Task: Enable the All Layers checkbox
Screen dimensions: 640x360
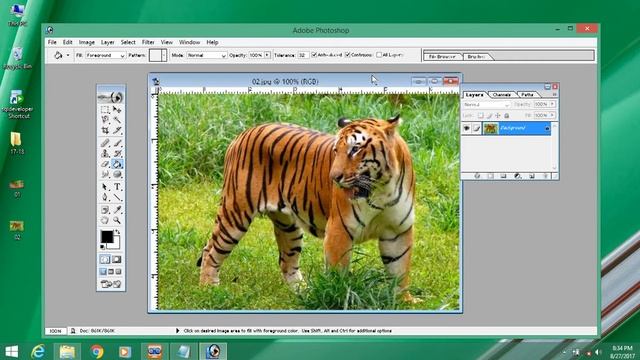Action: click(x=379, y=55)
